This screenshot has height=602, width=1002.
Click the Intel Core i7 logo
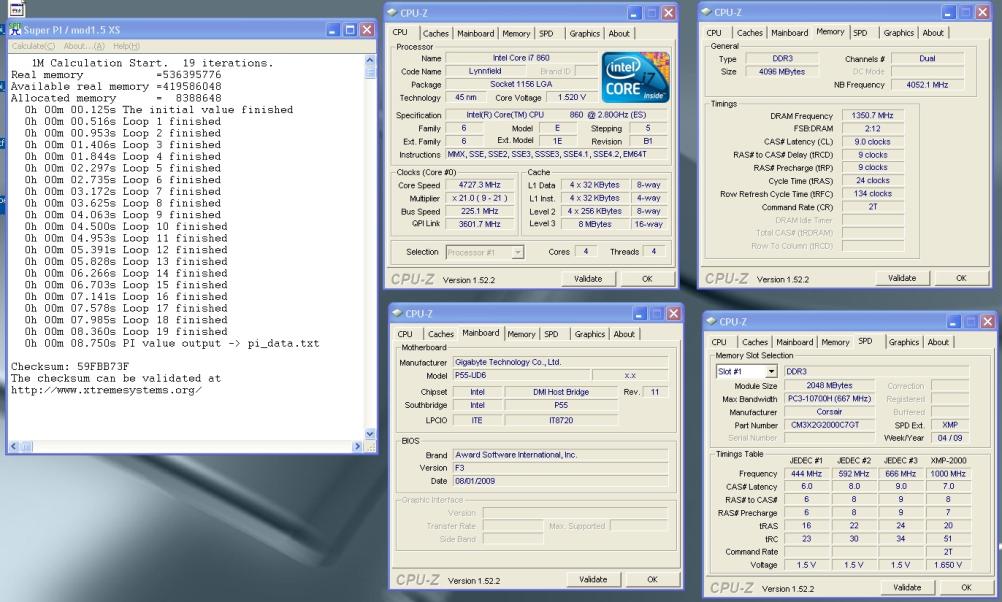[x=635, y=77]
